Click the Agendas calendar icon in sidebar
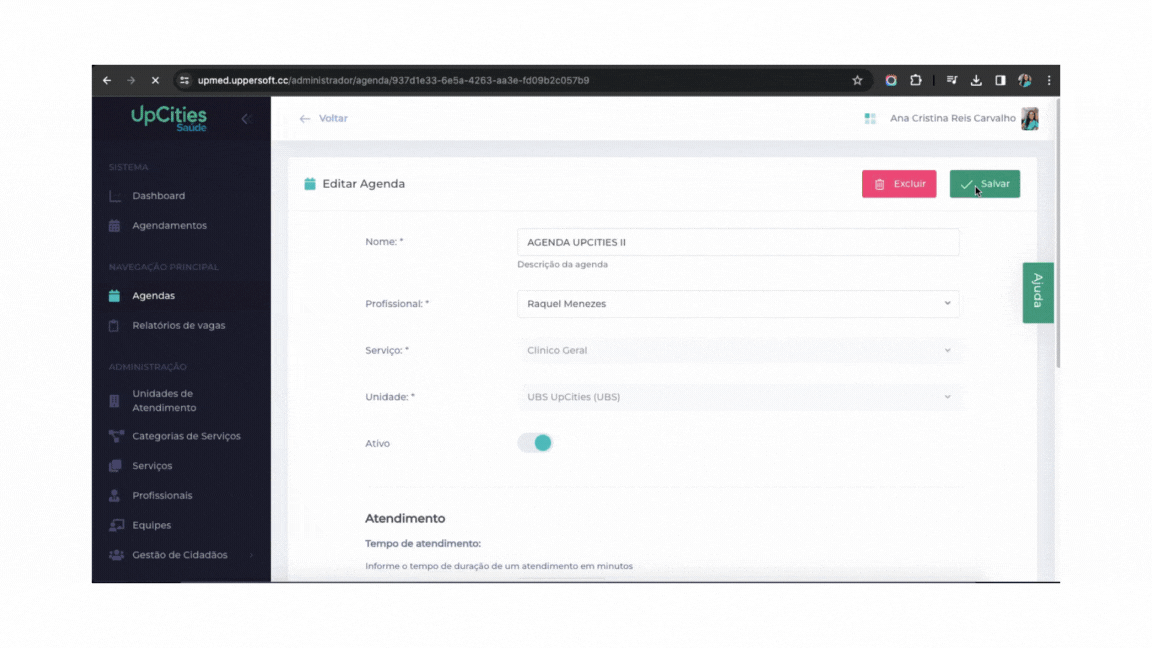 (115, 296)
